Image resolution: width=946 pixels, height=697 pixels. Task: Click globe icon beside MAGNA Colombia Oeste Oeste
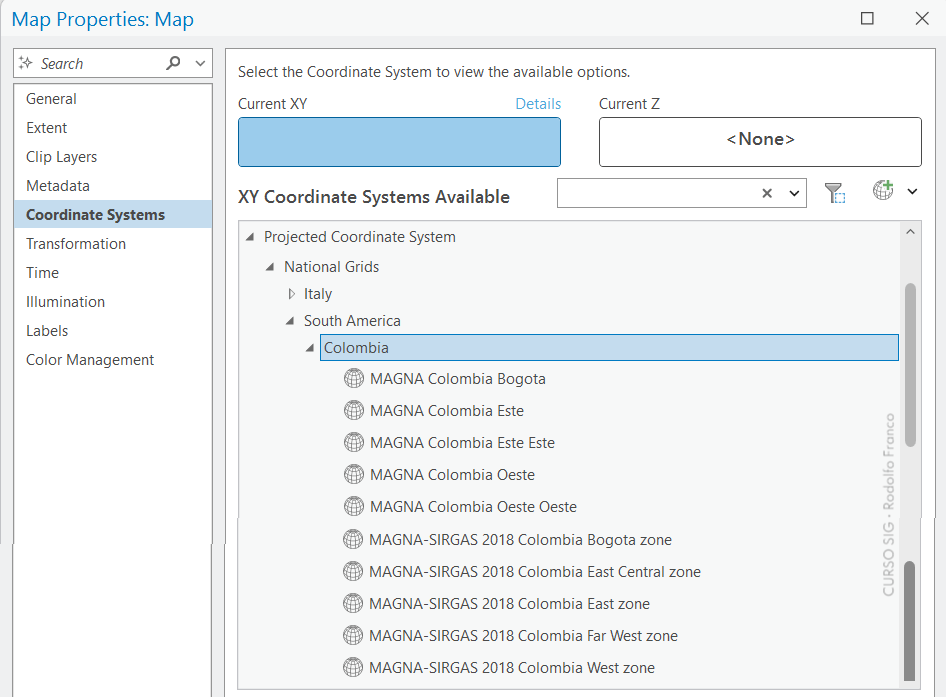[x=353, y=507]
